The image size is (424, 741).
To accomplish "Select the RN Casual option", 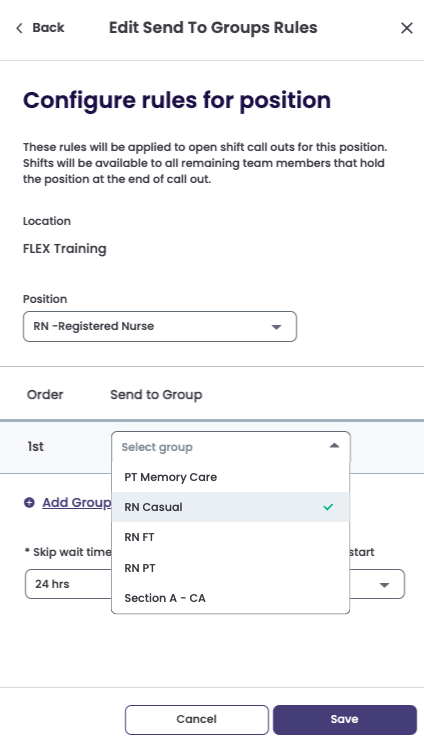I will click(x=231, y=507).
